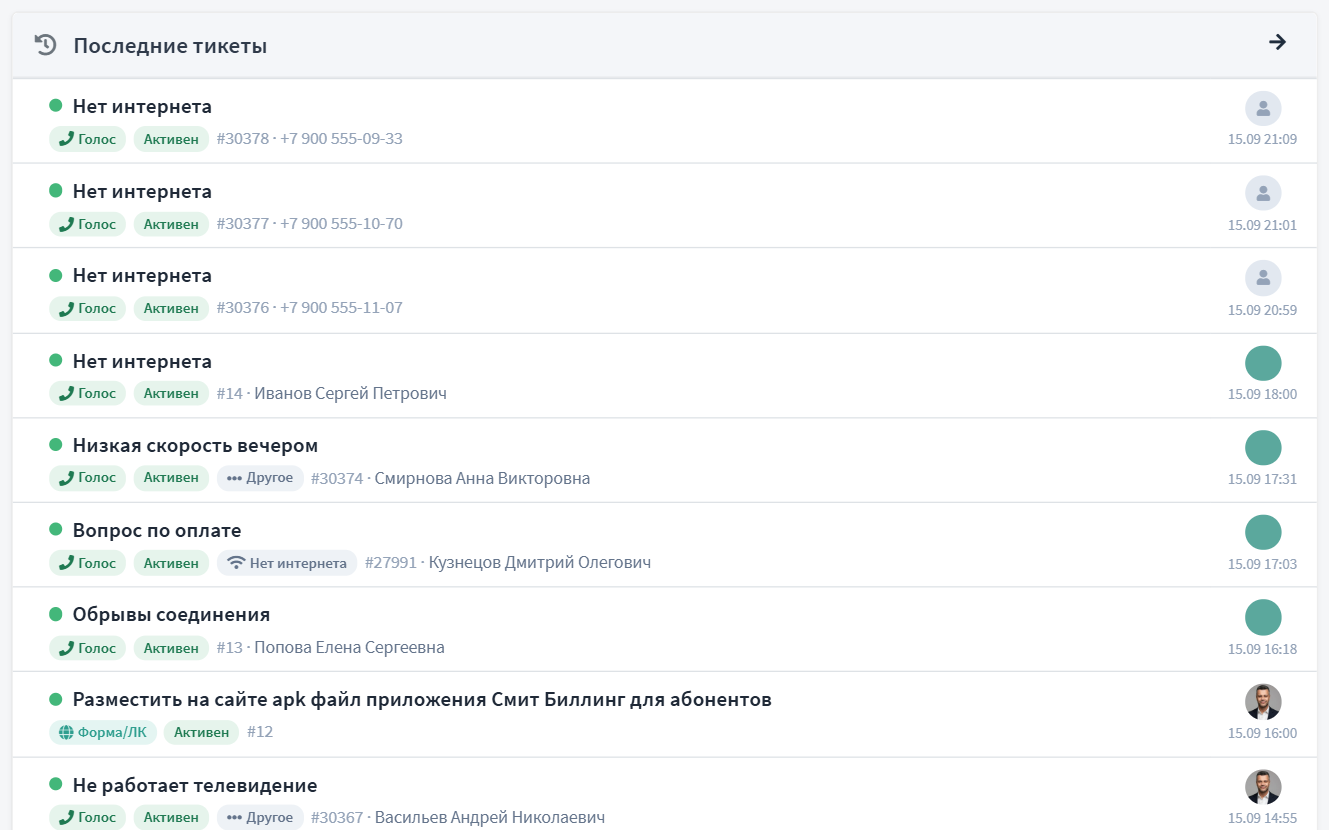Click green status dot on Обрывы соединения ticket
The width and height of the screenshot is (1329, 830).
[56, 614]
